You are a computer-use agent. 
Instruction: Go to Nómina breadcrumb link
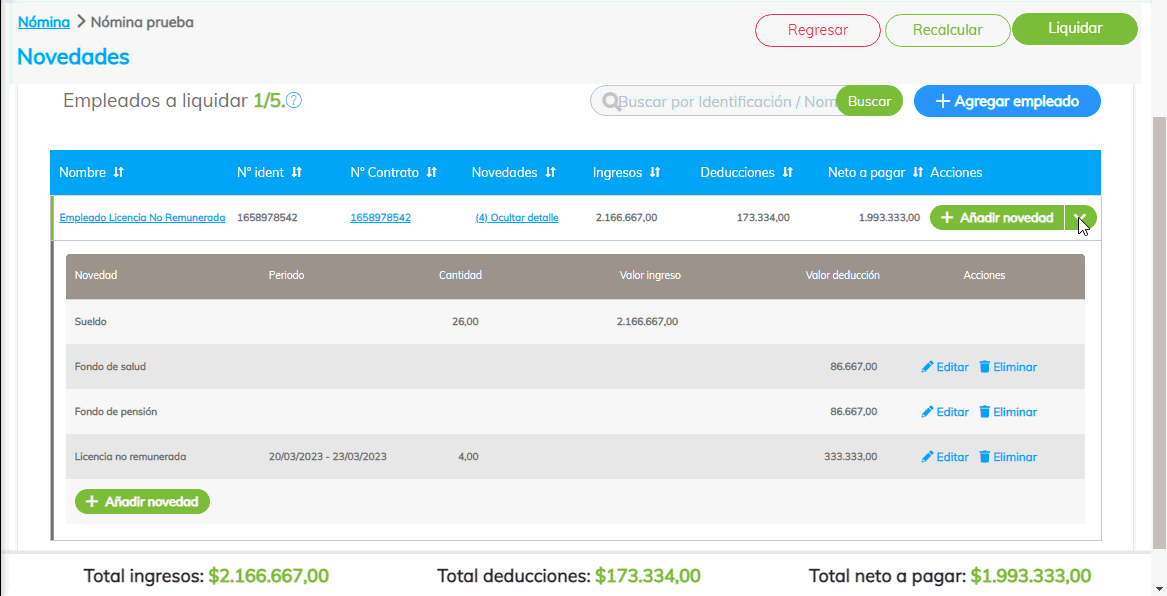click(44, 22)
